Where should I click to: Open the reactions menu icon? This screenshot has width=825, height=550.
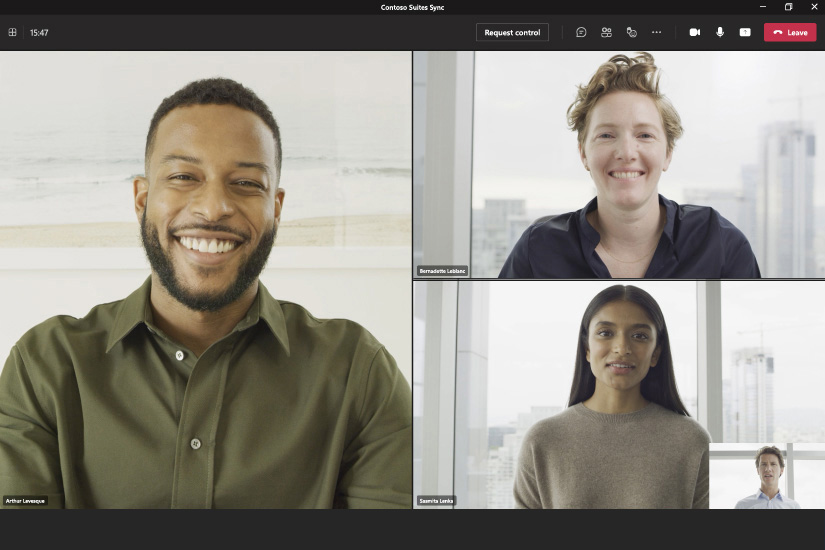pyautogui.click(x=631, y=32)
